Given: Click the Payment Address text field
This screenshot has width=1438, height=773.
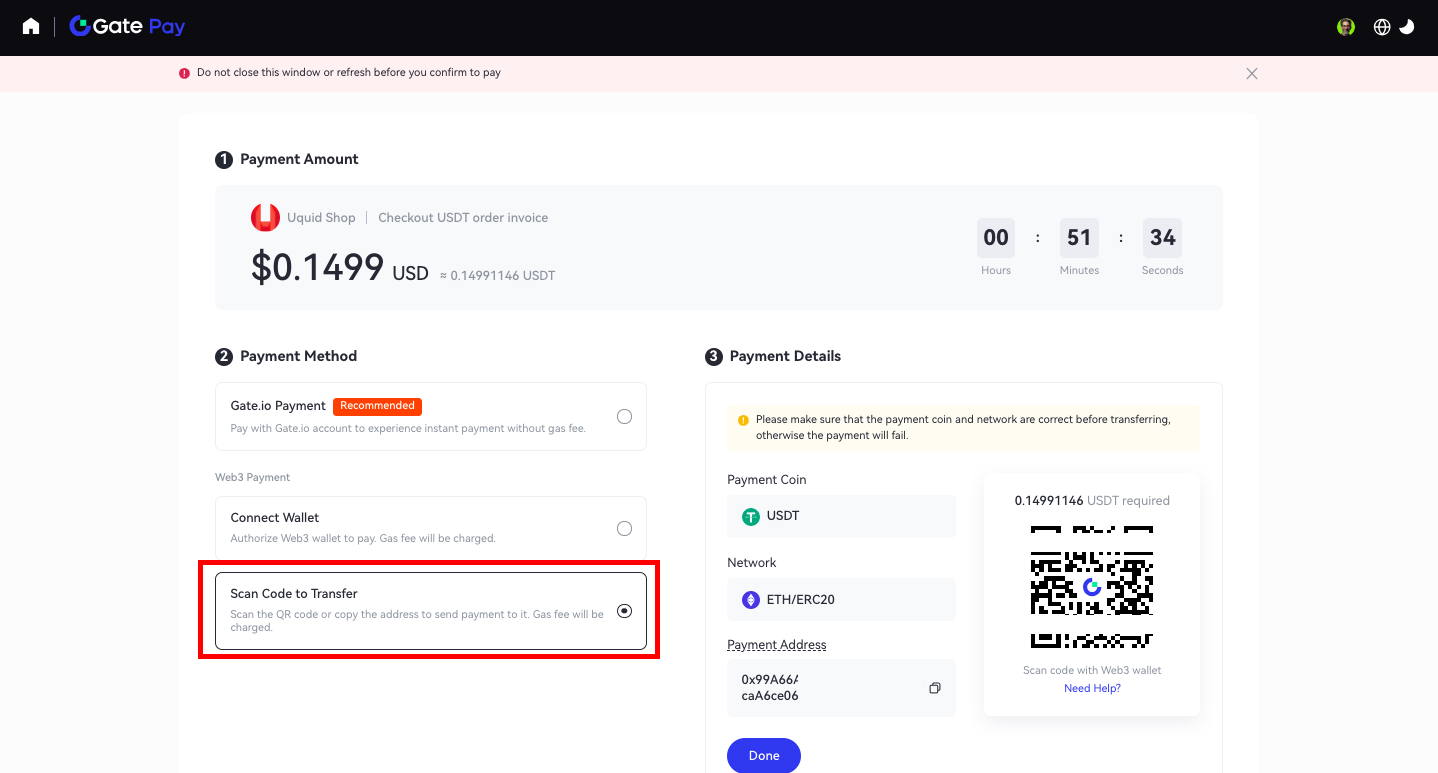Looking at the screenshot, I should pos(825,688).
